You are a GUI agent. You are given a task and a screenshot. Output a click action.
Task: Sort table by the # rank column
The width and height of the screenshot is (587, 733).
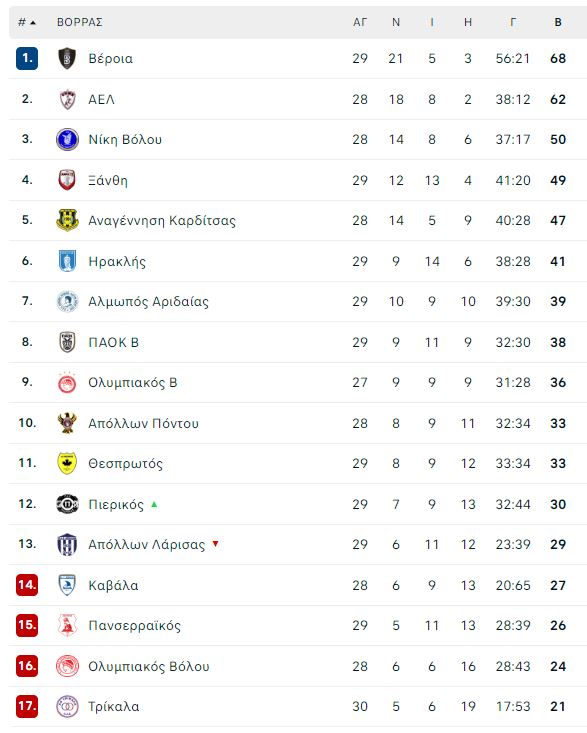[x=27, y=22]
